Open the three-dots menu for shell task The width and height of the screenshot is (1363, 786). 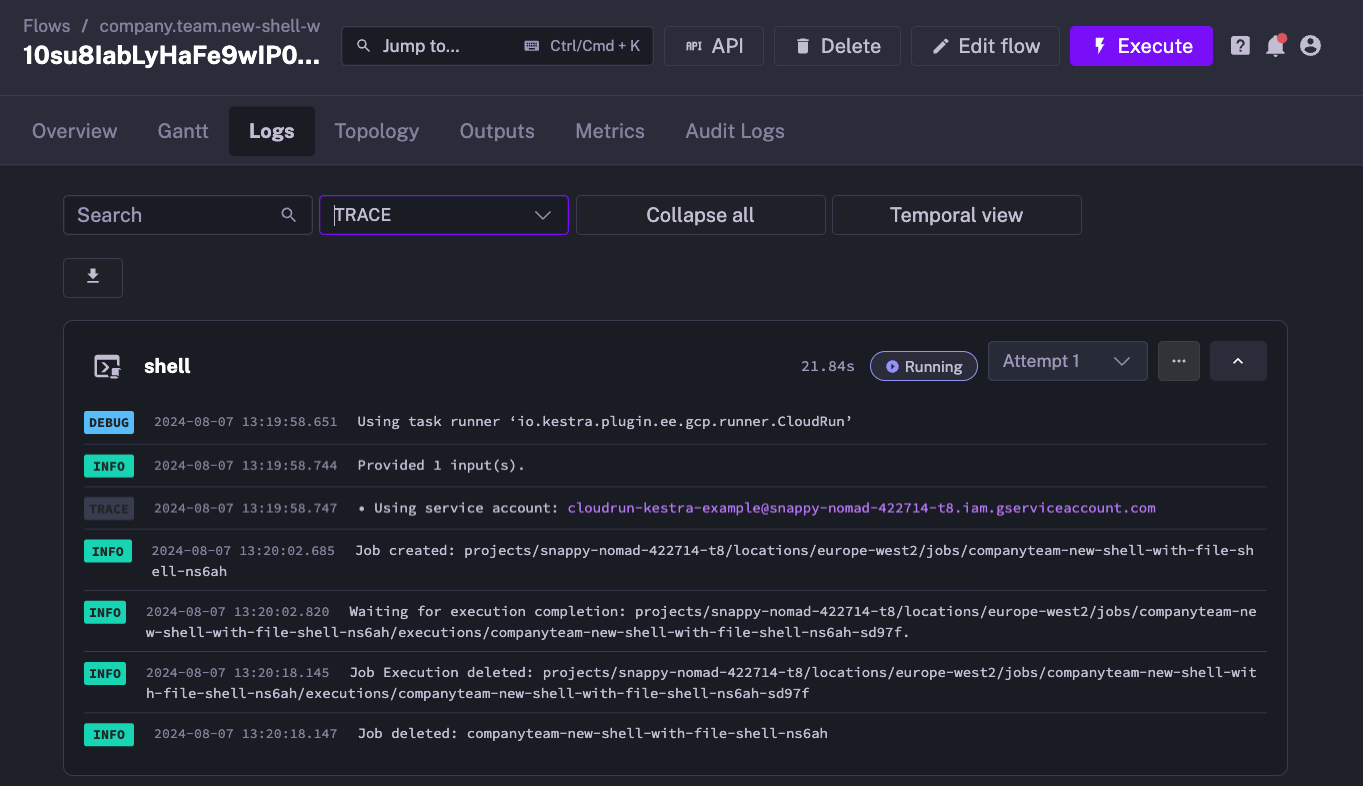[1178, 361]
